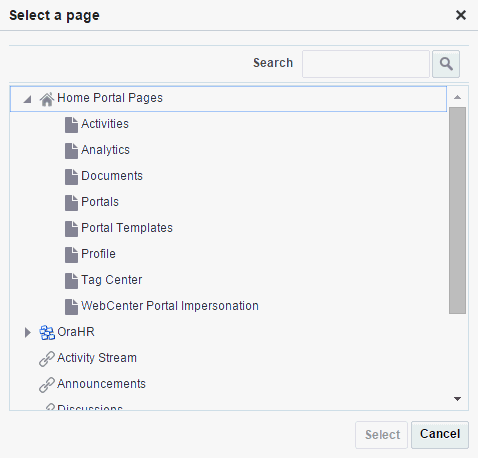Viewport: 478px width, 458px height.
Task: Select WebCenter Portal Impersonation page
Action: tap(170, 306)
